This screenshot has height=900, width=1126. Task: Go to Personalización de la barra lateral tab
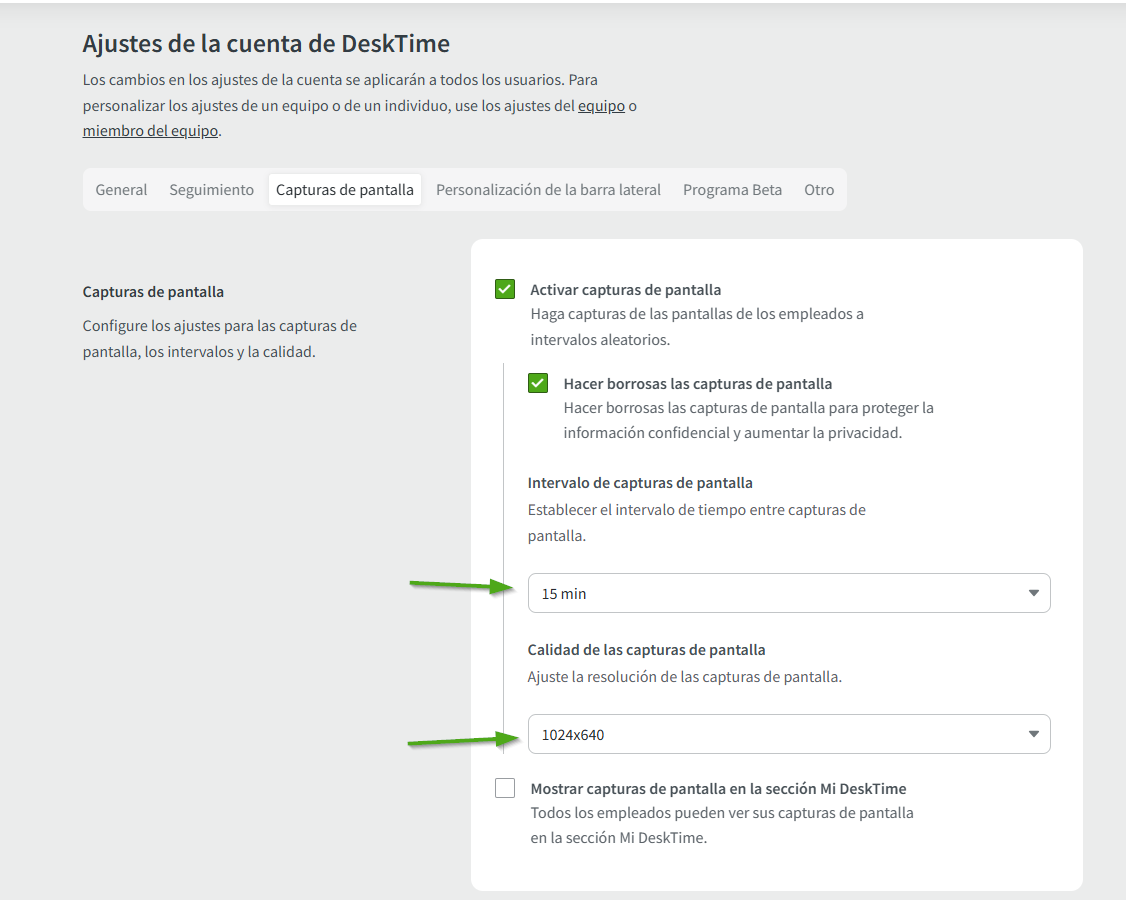(x=548, y=190)
